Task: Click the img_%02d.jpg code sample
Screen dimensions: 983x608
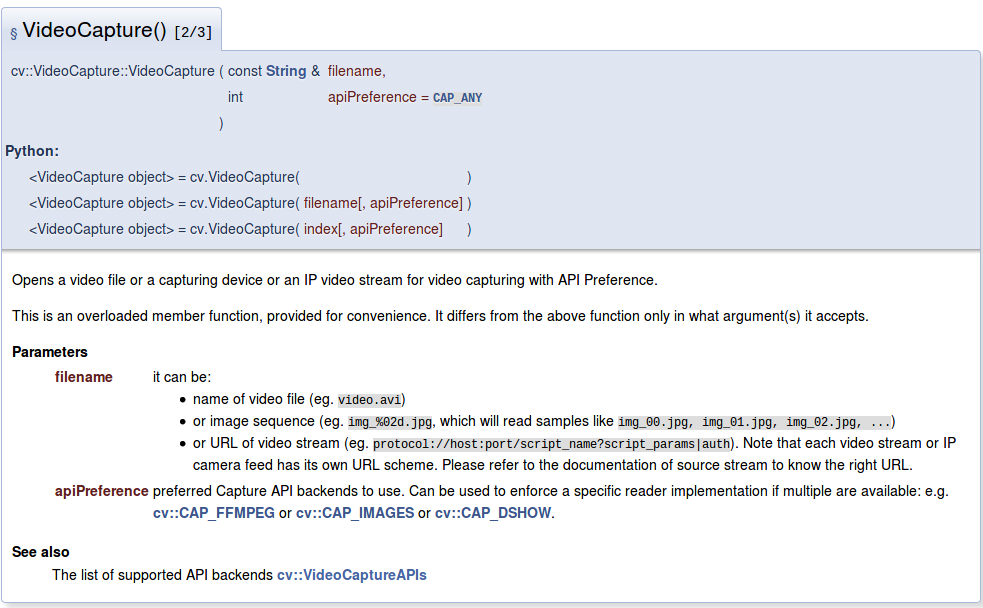Action: pyautogui.click(x=392, y=422)
